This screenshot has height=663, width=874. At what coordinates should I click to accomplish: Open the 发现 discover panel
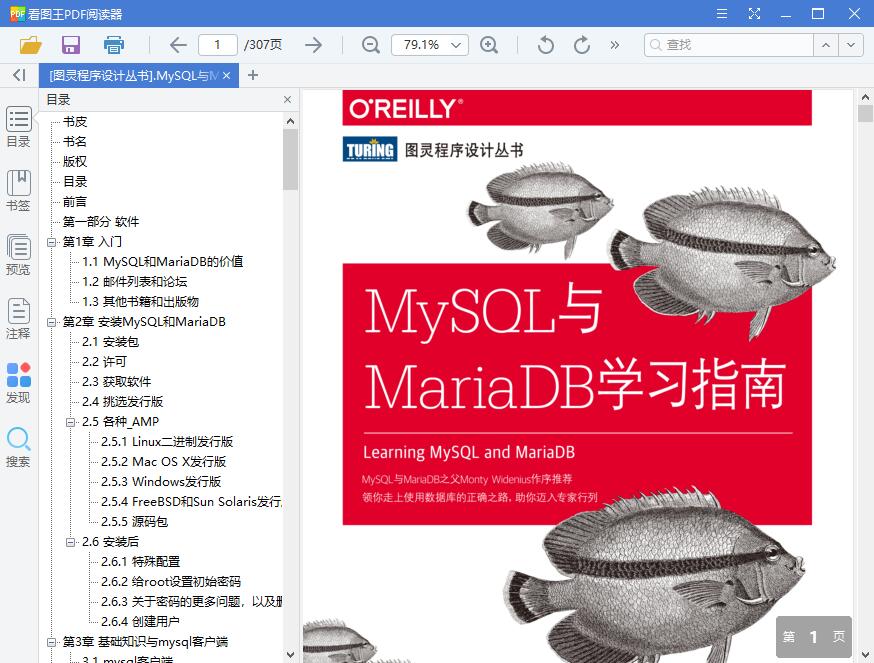pos(18,383)
